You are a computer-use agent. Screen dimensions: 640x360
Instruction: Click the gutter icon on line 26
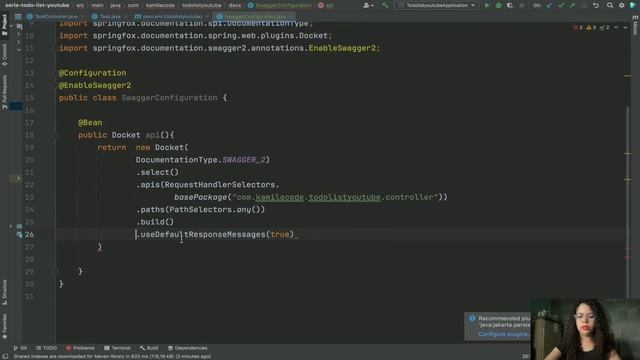pyautogui.click(x=19, y=234)
